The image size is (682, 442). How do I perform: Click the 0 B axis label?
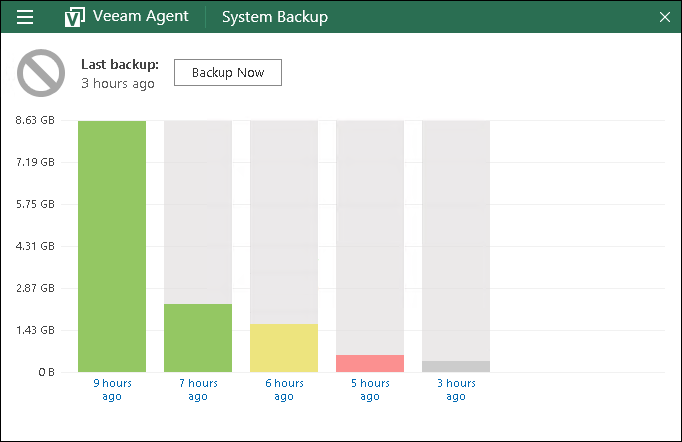(x=46, y=372)
